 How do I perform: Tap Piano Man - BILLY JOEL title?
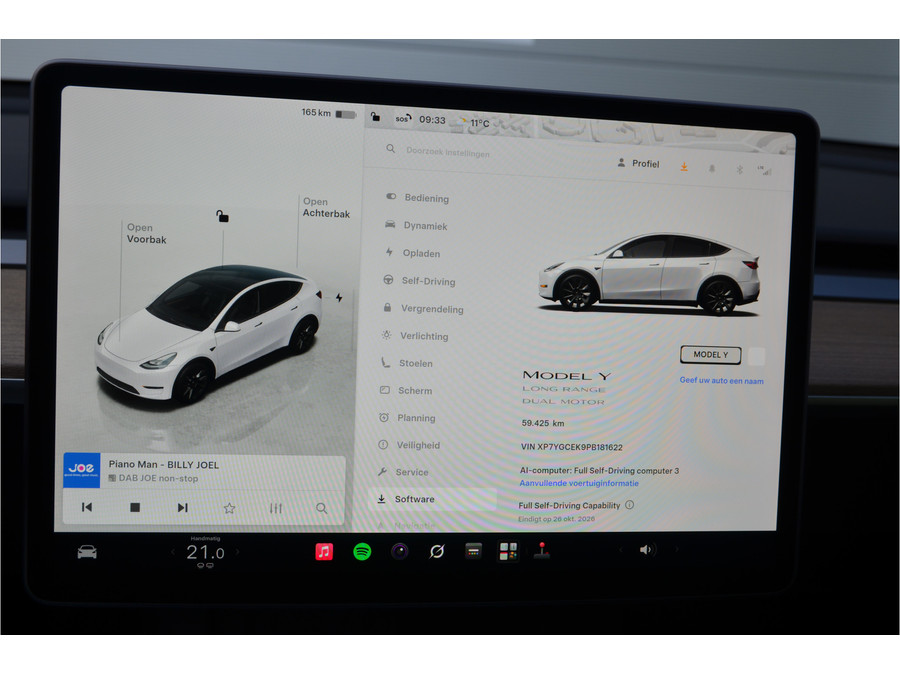(164, 464)
